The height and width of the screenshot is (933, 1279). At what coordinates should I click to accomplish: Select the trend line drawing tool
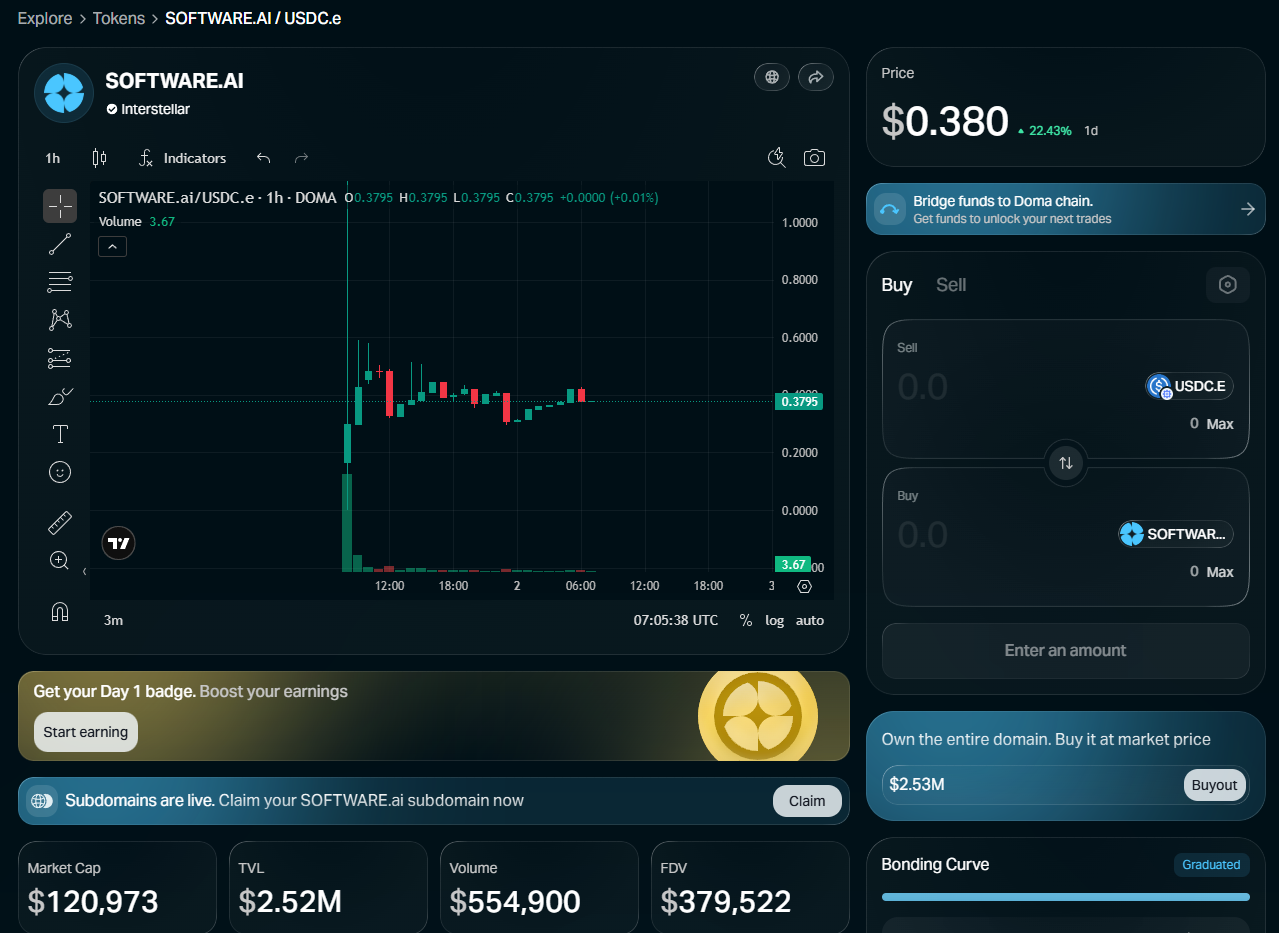click(x=60, y=243)
